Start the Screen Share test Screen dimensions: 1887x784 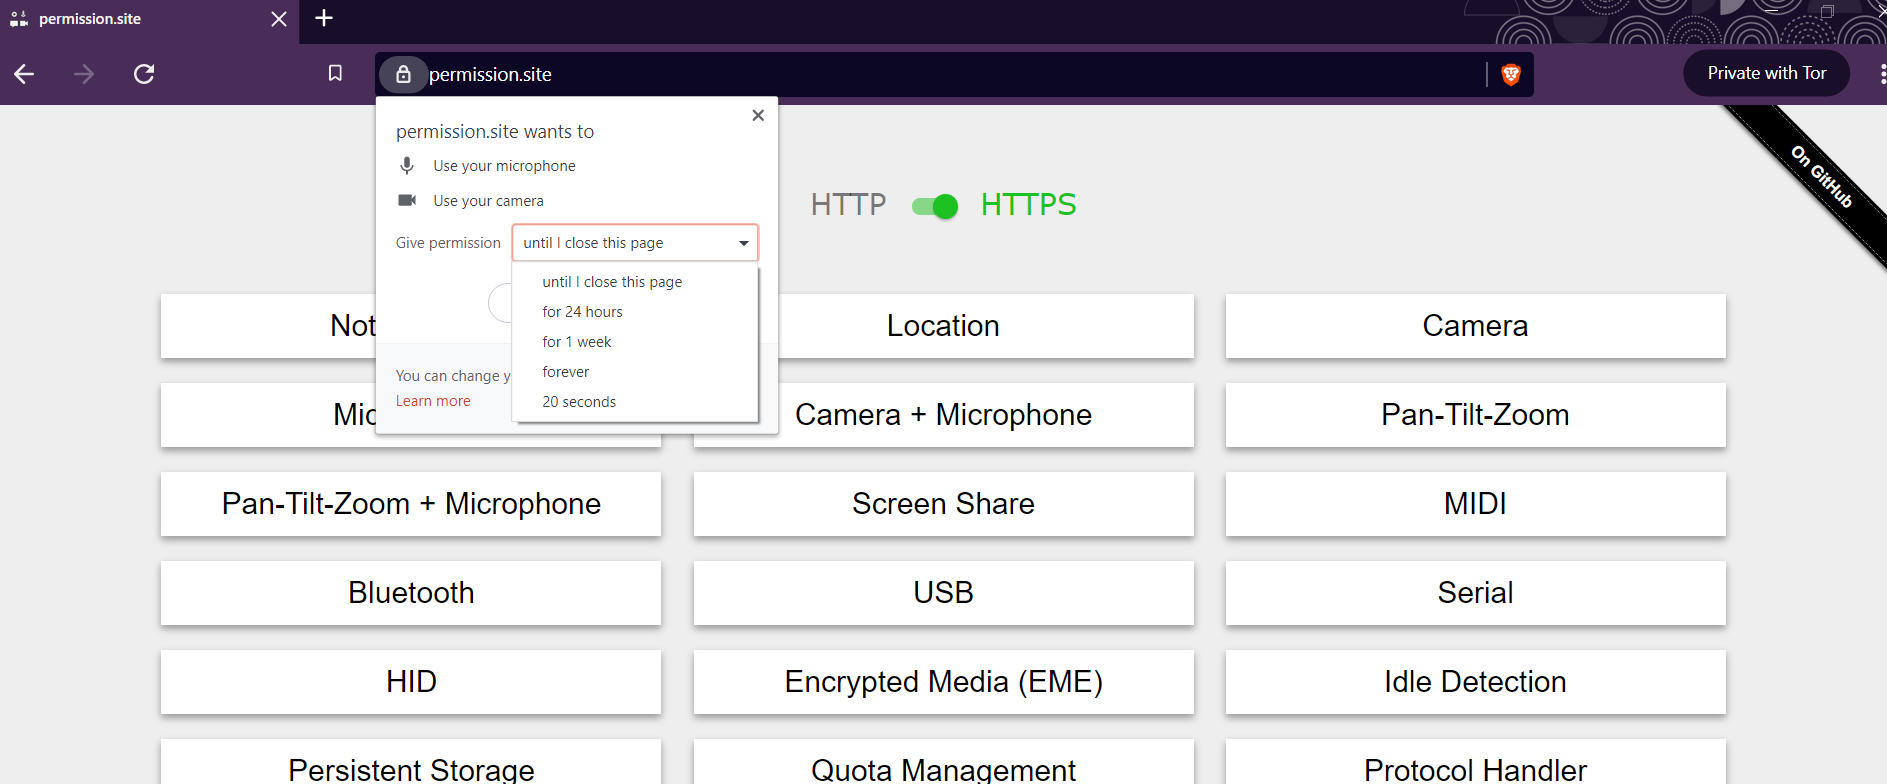tap(943, 504)
